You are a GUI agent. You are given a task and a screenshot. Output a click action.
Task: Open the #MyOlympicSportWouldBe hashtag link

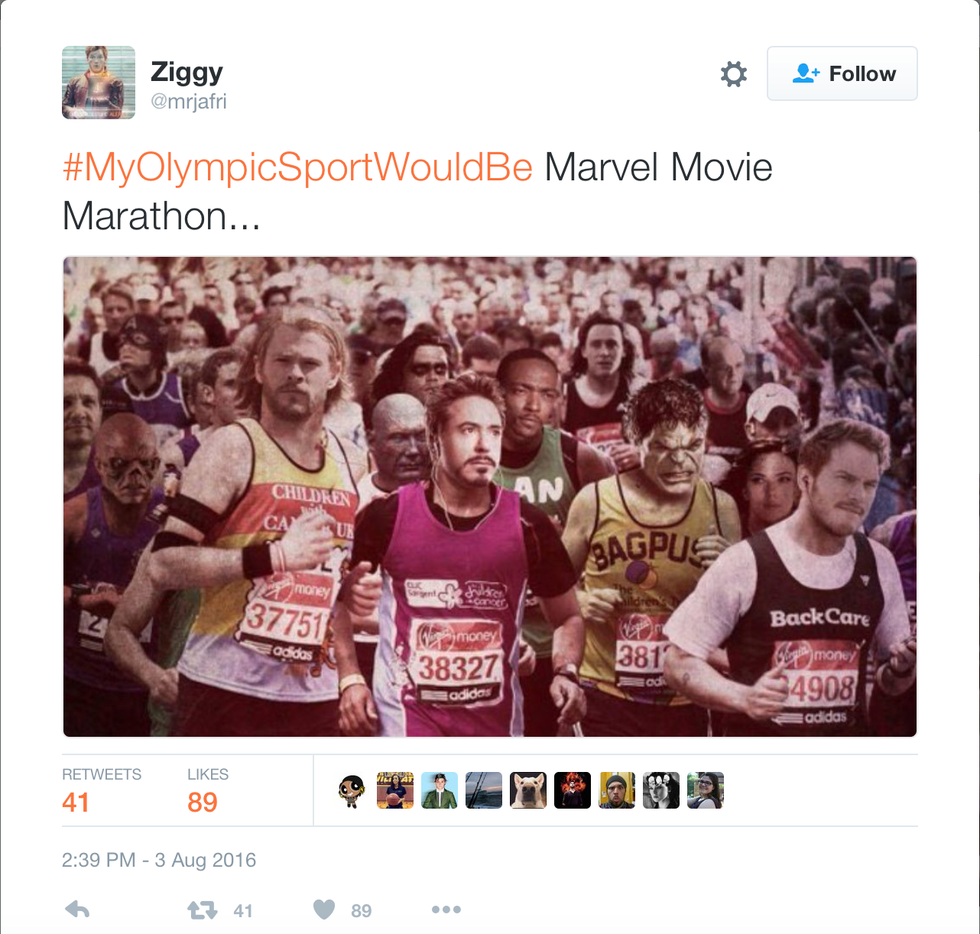pyautogui.click(x=298, y=168)
